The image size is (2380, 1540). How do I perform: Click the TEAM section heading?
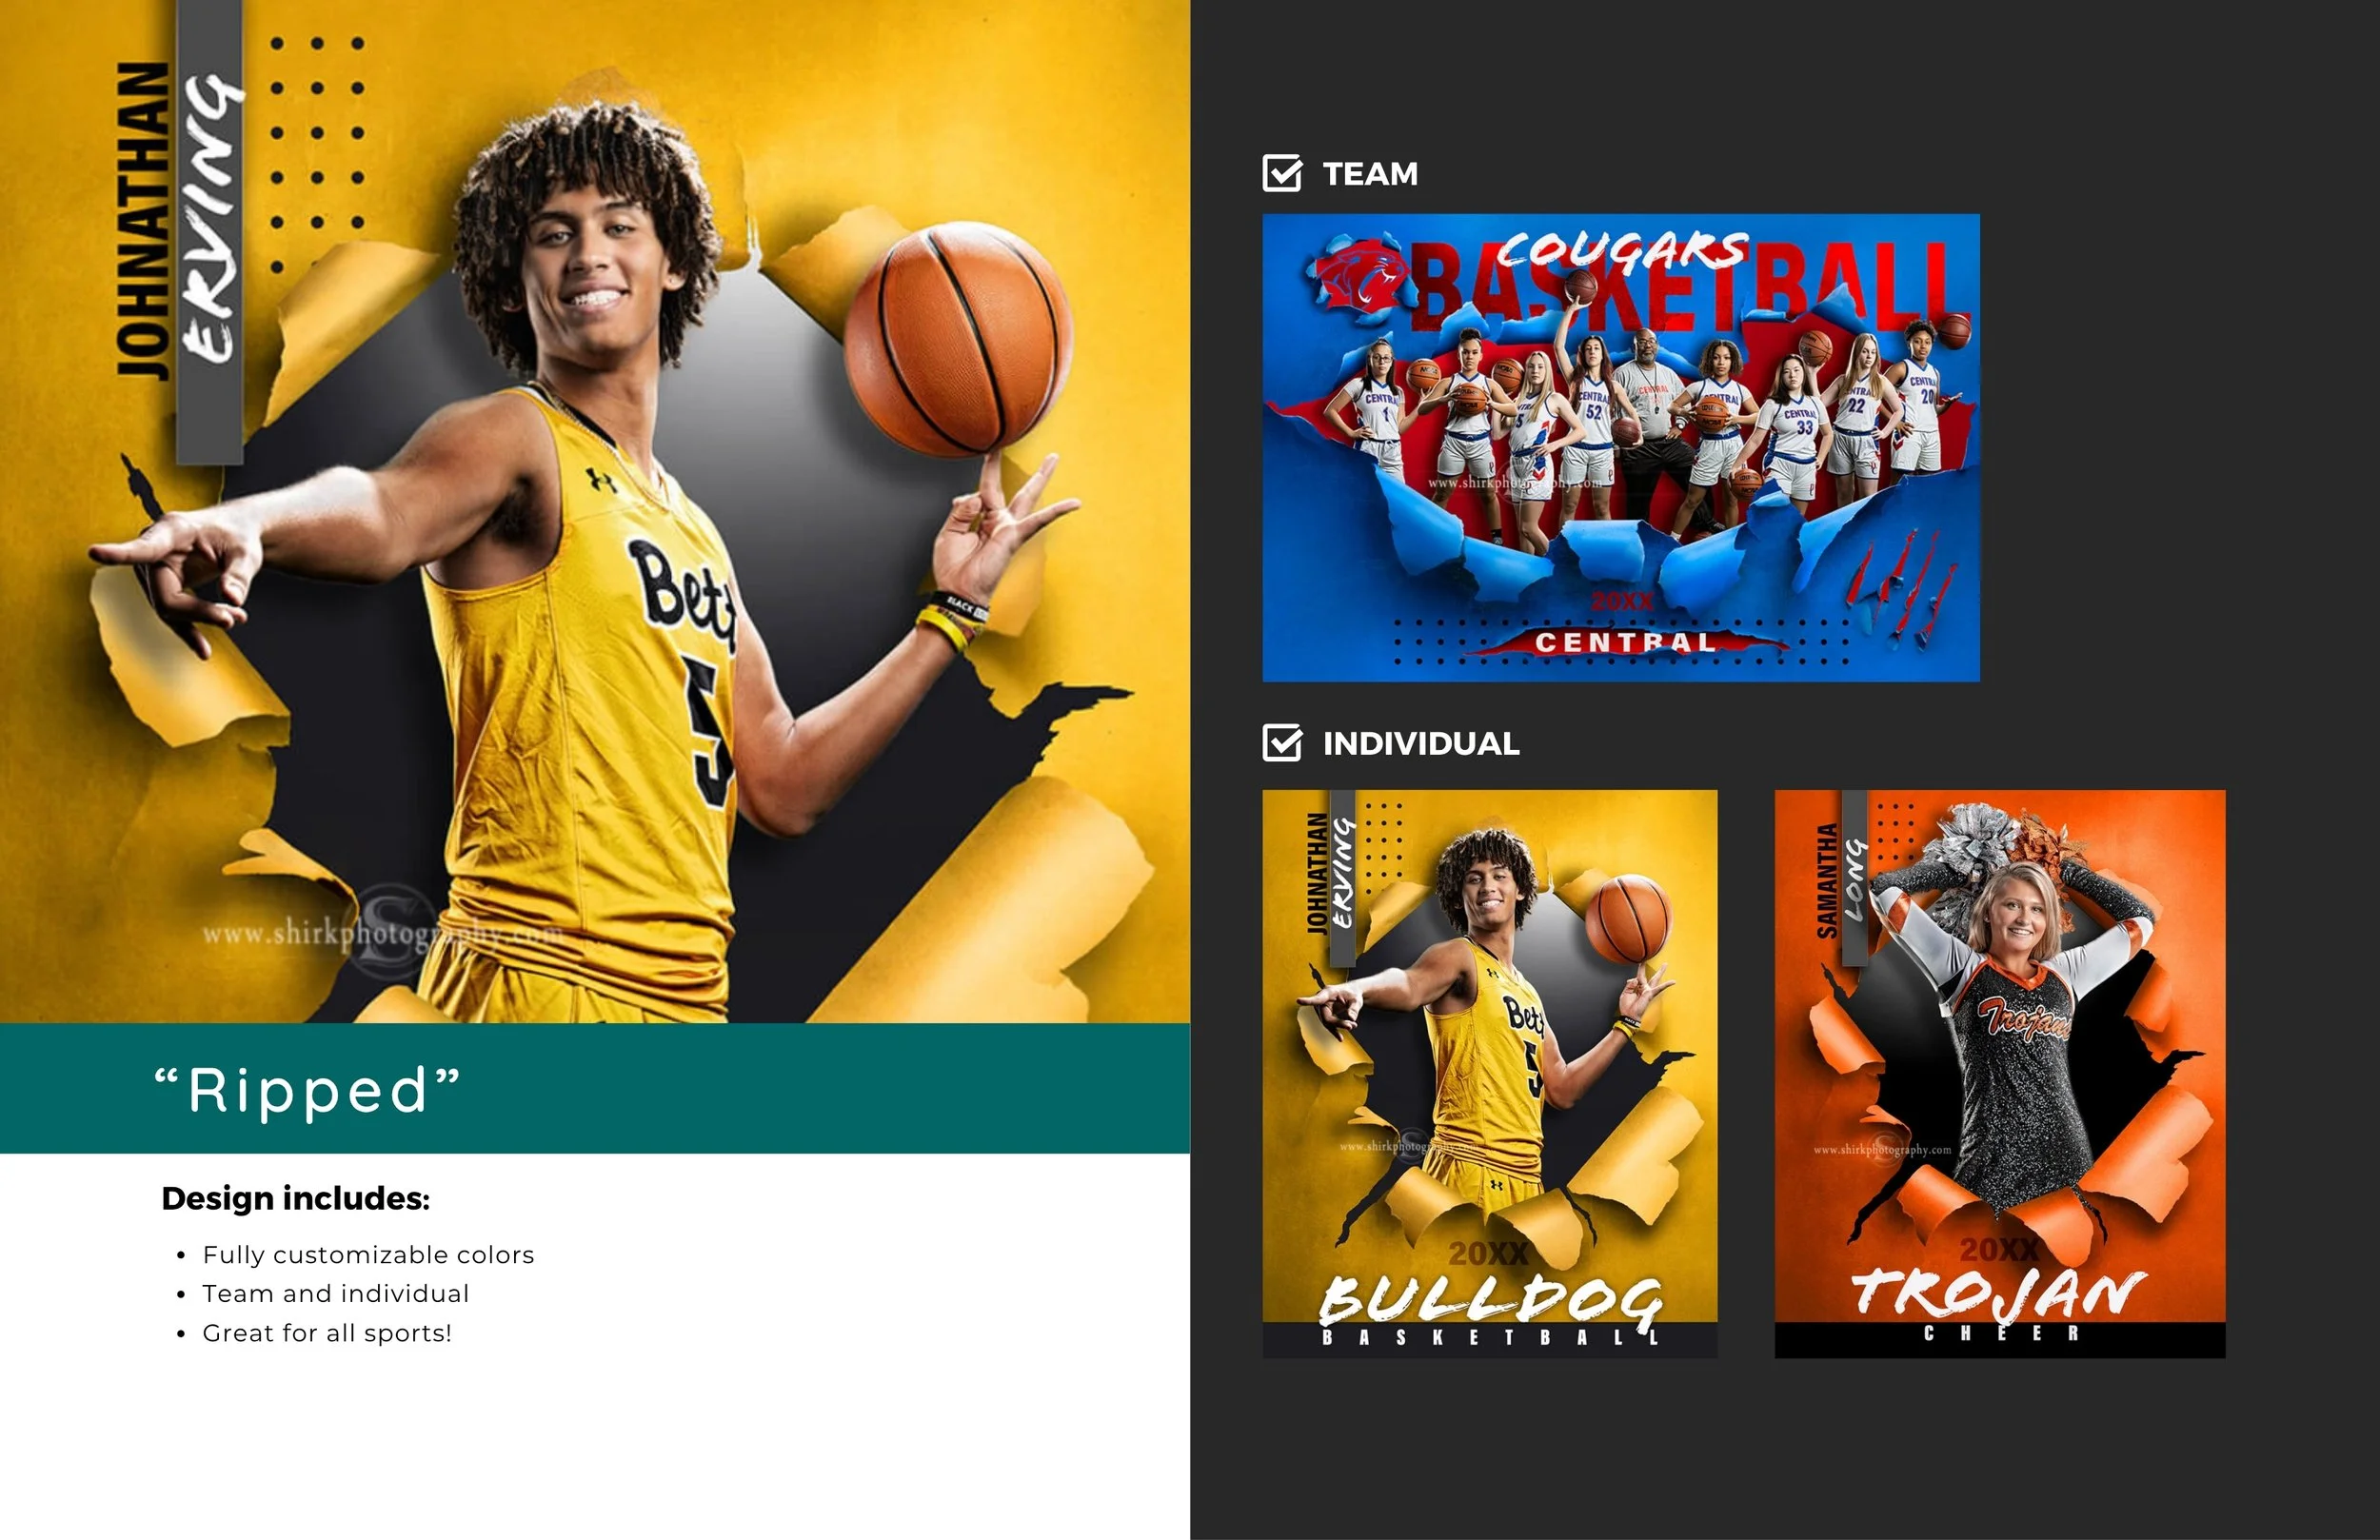coord(1369,174)
